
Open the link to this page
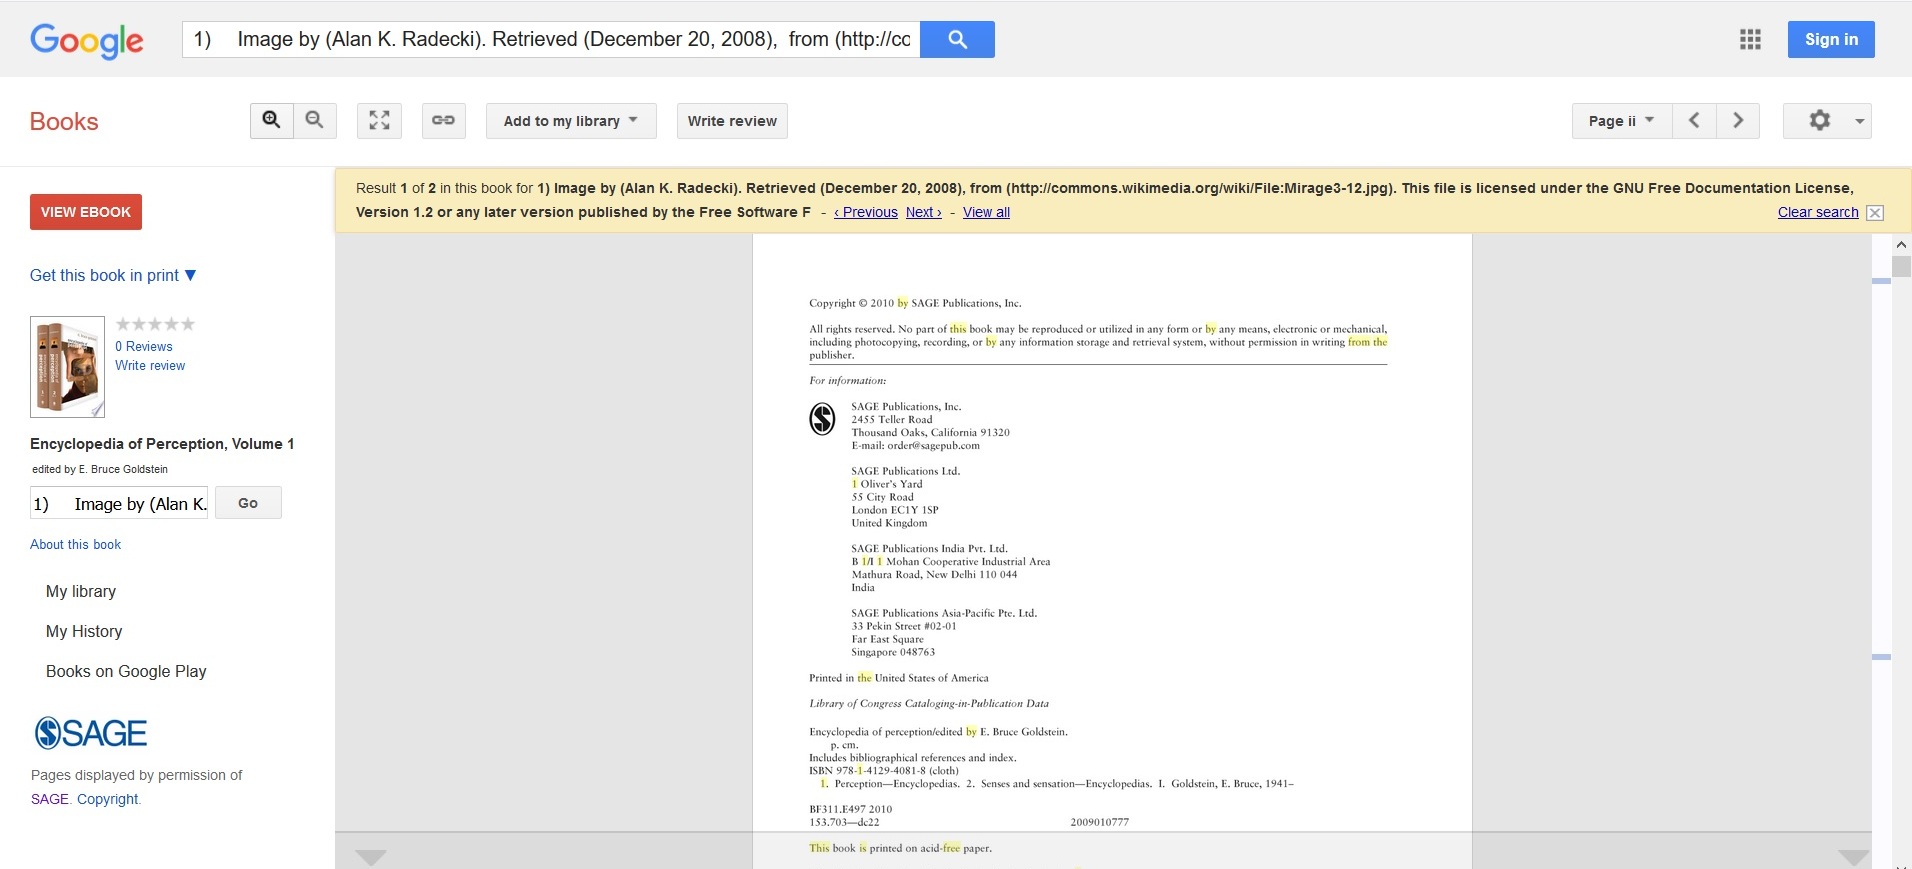click(443, 121)
